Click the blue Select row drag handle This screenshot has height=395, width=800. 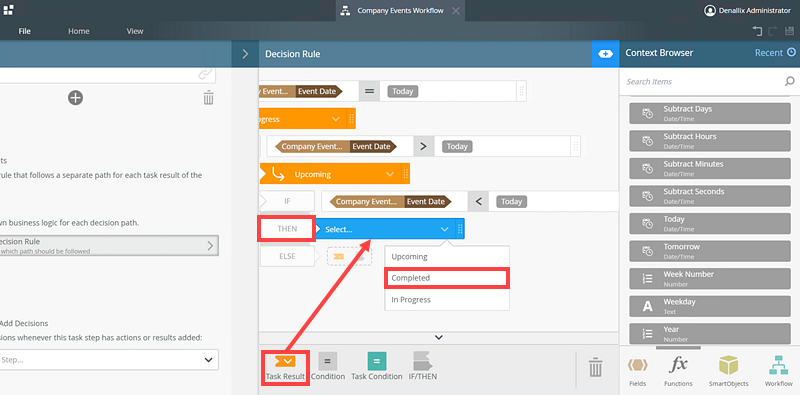460,229
